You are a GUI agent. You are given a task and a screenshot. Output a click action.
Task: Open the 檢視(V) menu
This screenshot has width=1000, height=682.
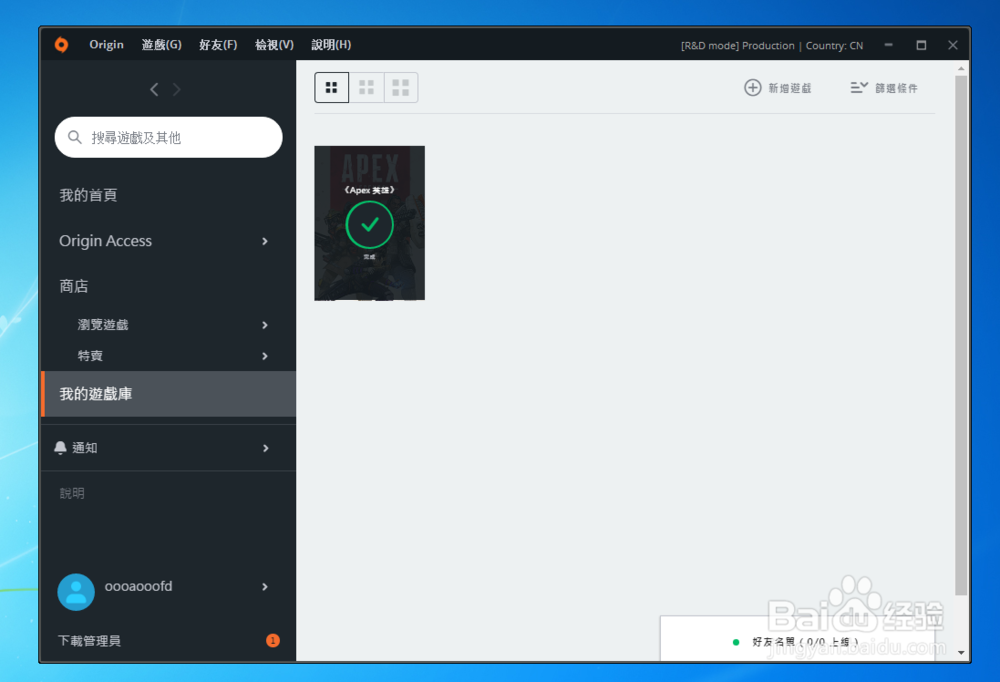274,45
